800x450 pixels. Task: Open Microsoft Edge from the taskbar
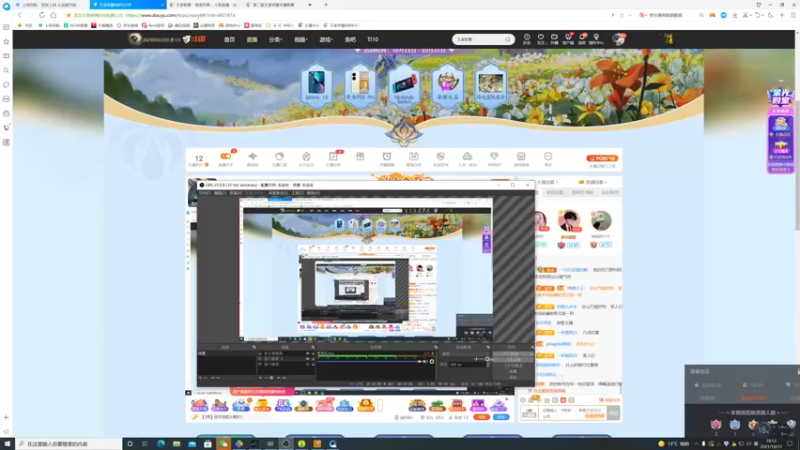pos(161,444)
